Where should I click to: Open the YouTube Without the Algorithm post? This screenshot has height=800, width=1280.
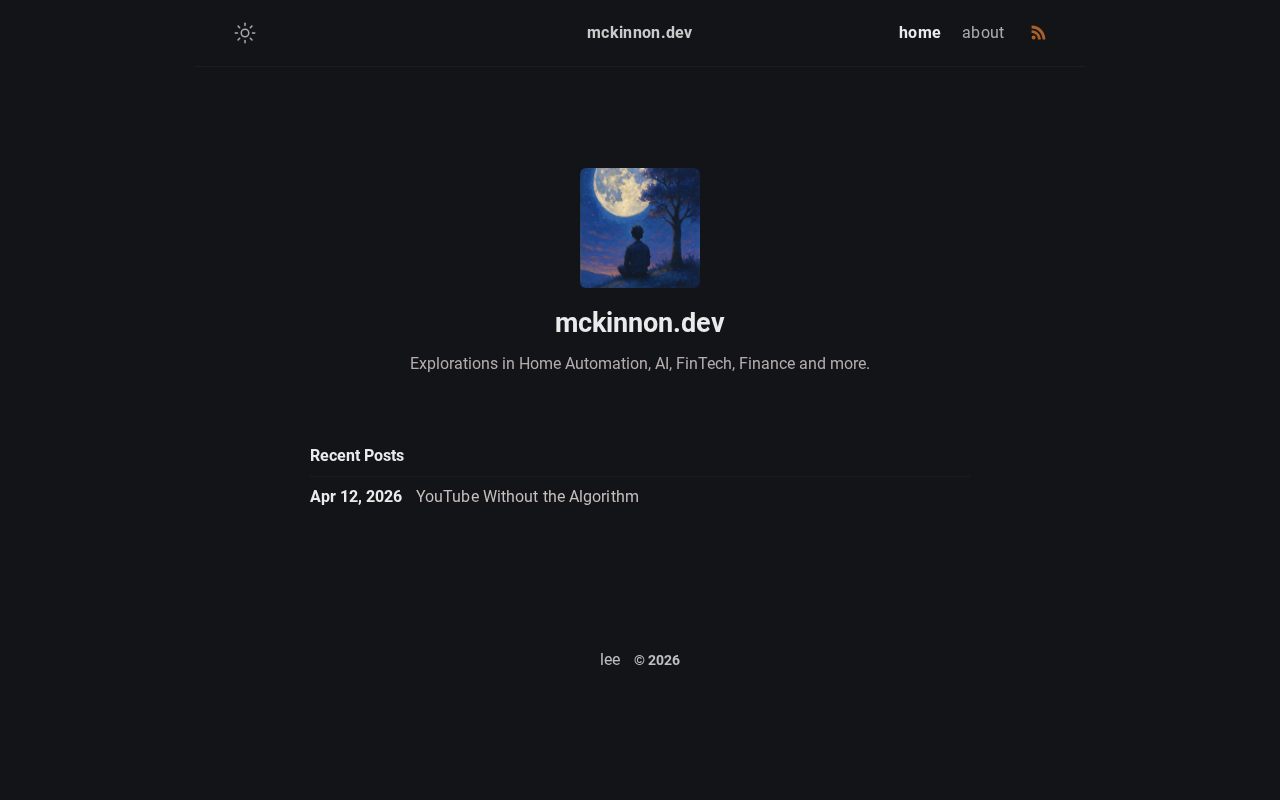pyautogui.click(x=527, y=497)
